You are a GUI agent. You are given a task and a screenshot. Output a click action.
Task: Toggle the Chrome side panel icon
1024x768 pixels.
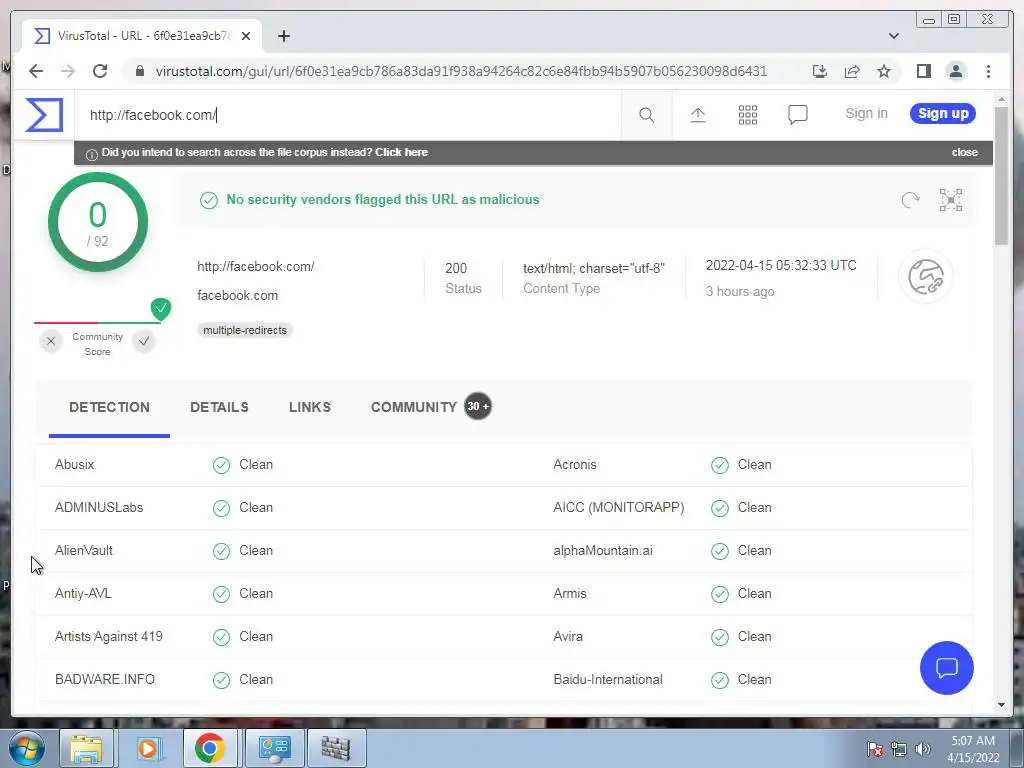(923, 71)
